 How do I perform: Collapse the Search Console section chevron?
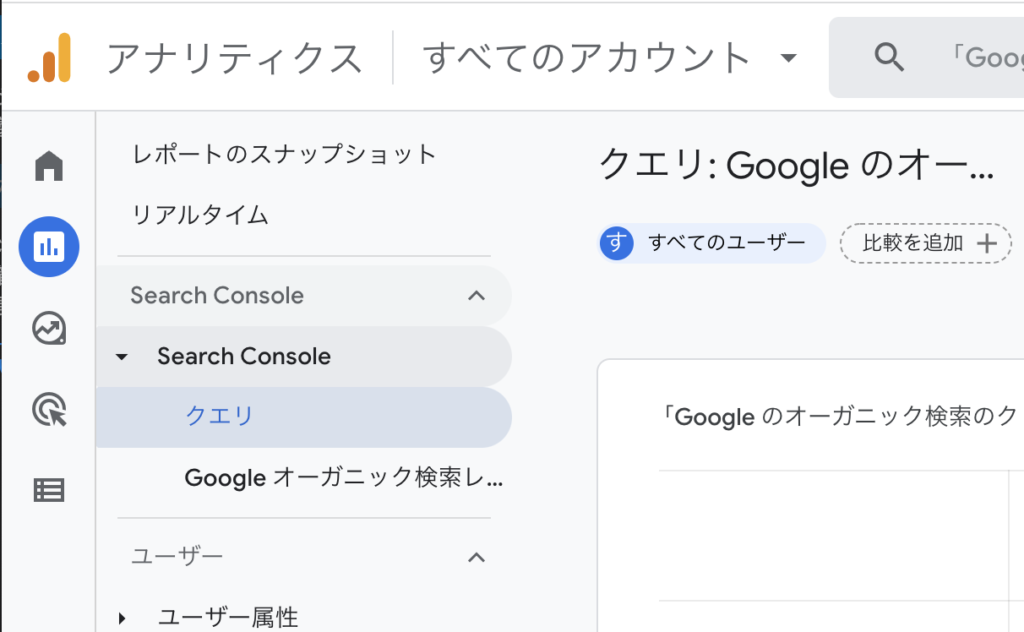pos(477,296)
